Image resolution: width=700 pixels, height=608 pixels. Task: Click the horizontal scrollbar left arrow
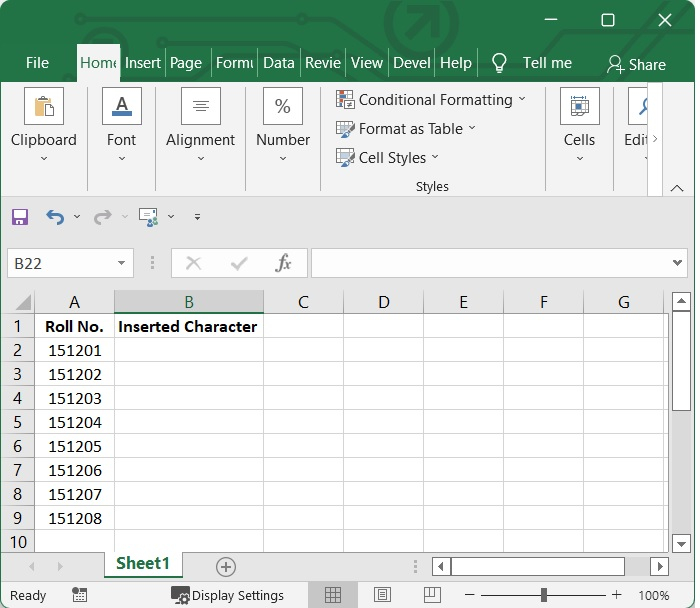click(441, 567)
